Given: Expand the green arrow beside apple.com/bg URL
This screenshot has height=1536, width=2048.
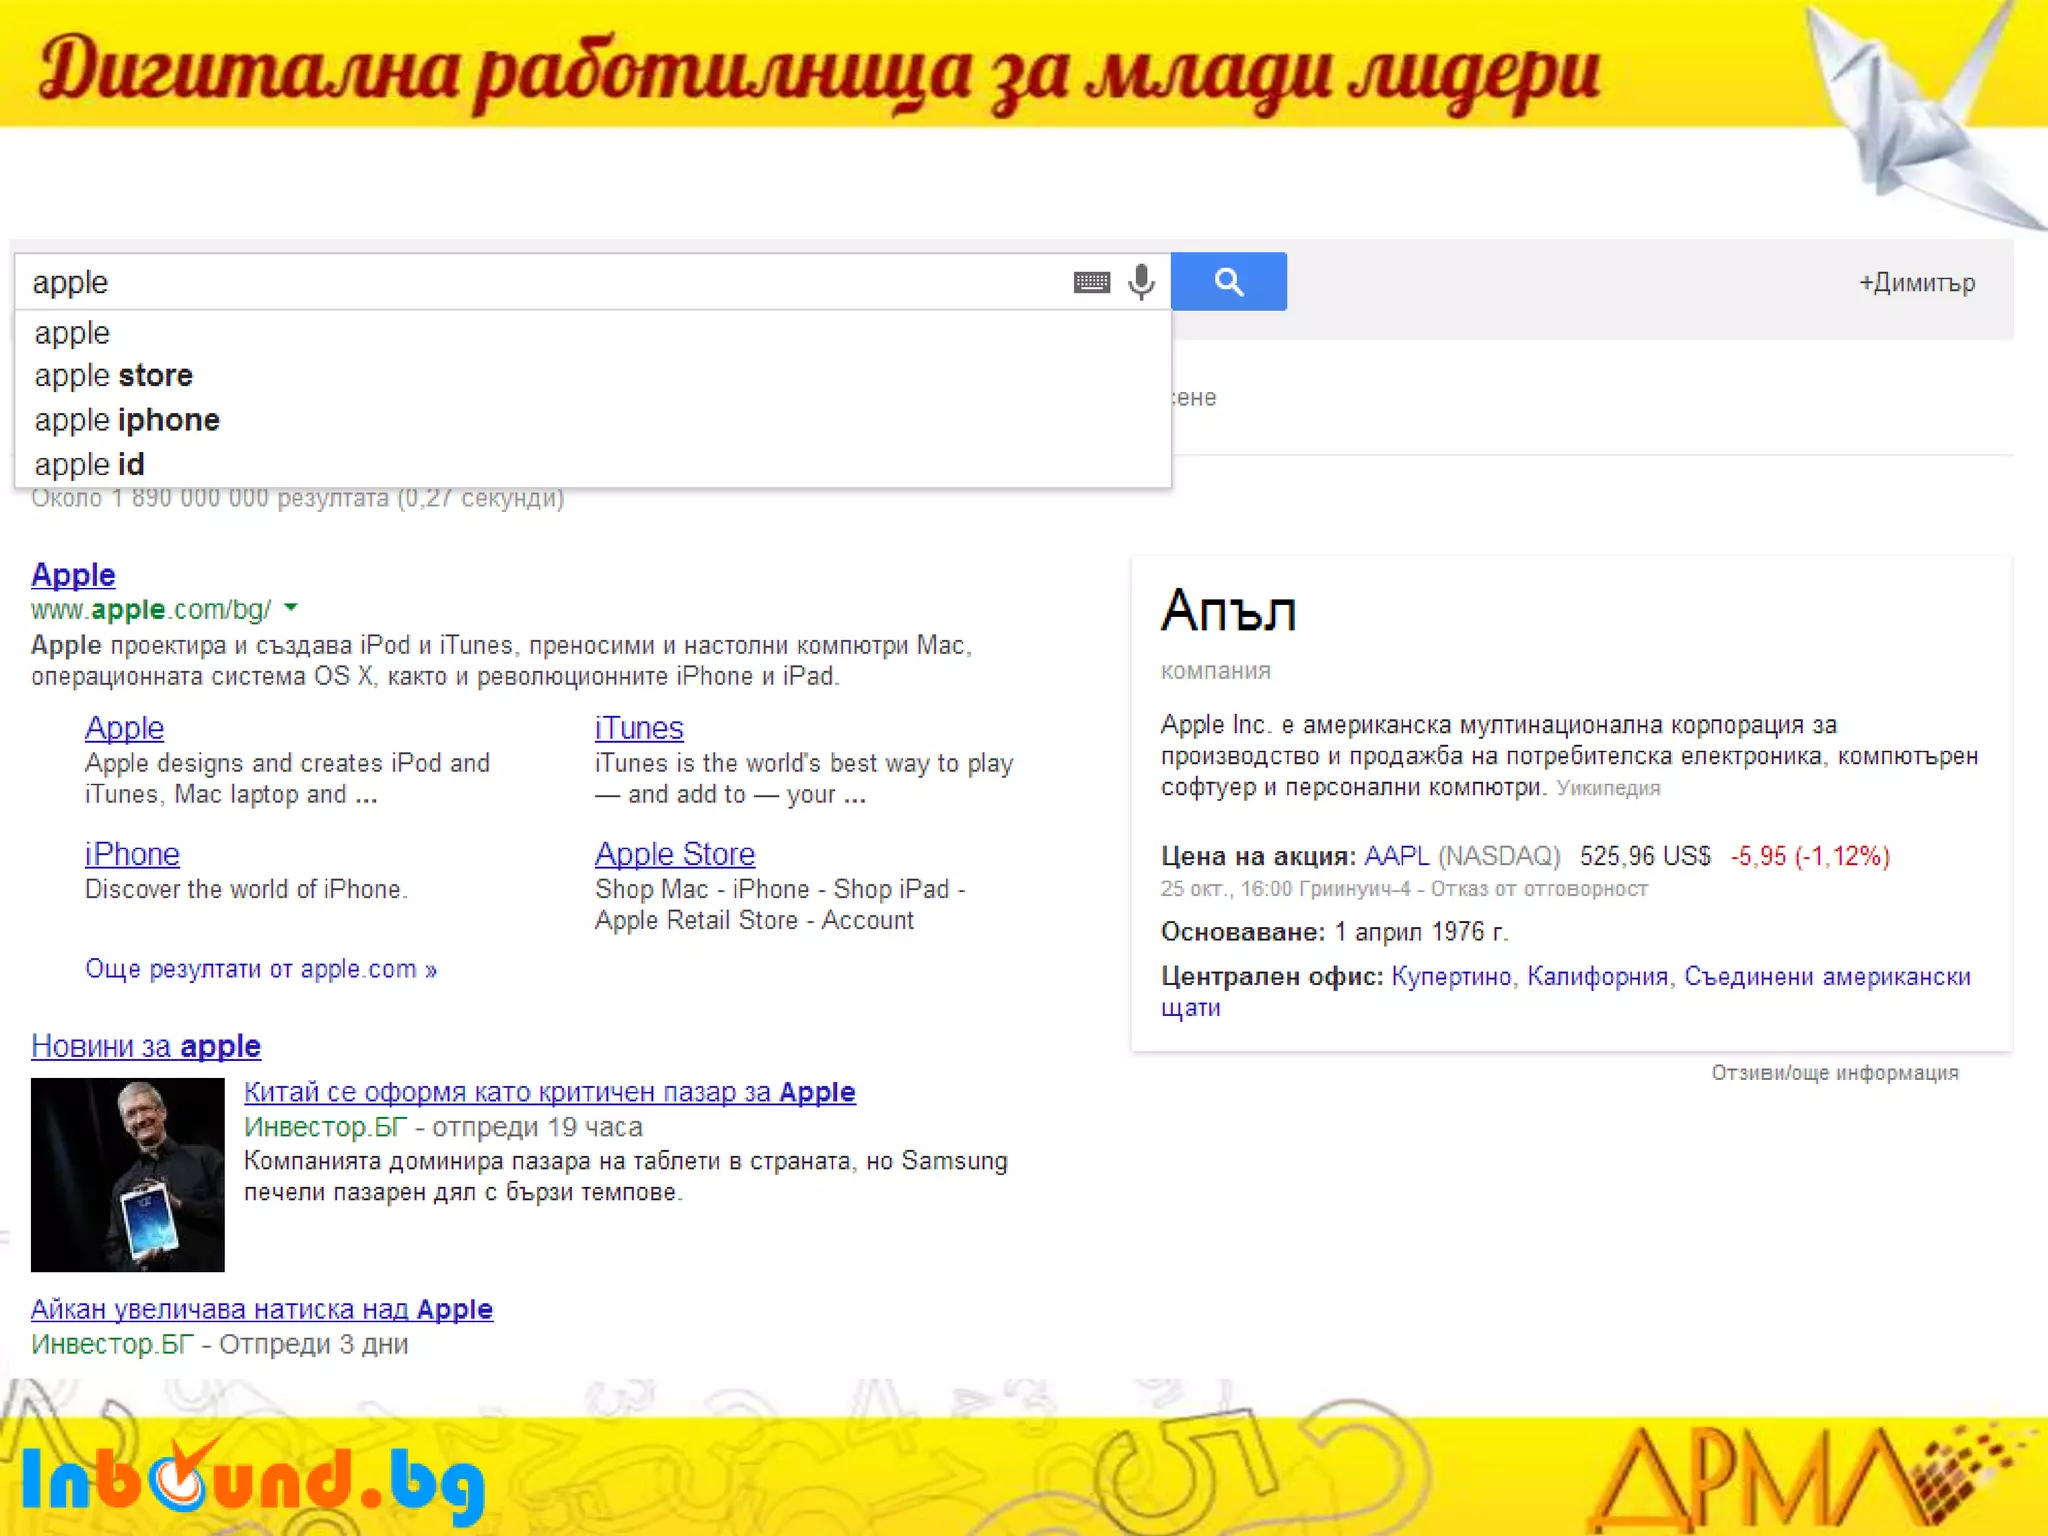Looking at the screenshot, I should [291, 607].
